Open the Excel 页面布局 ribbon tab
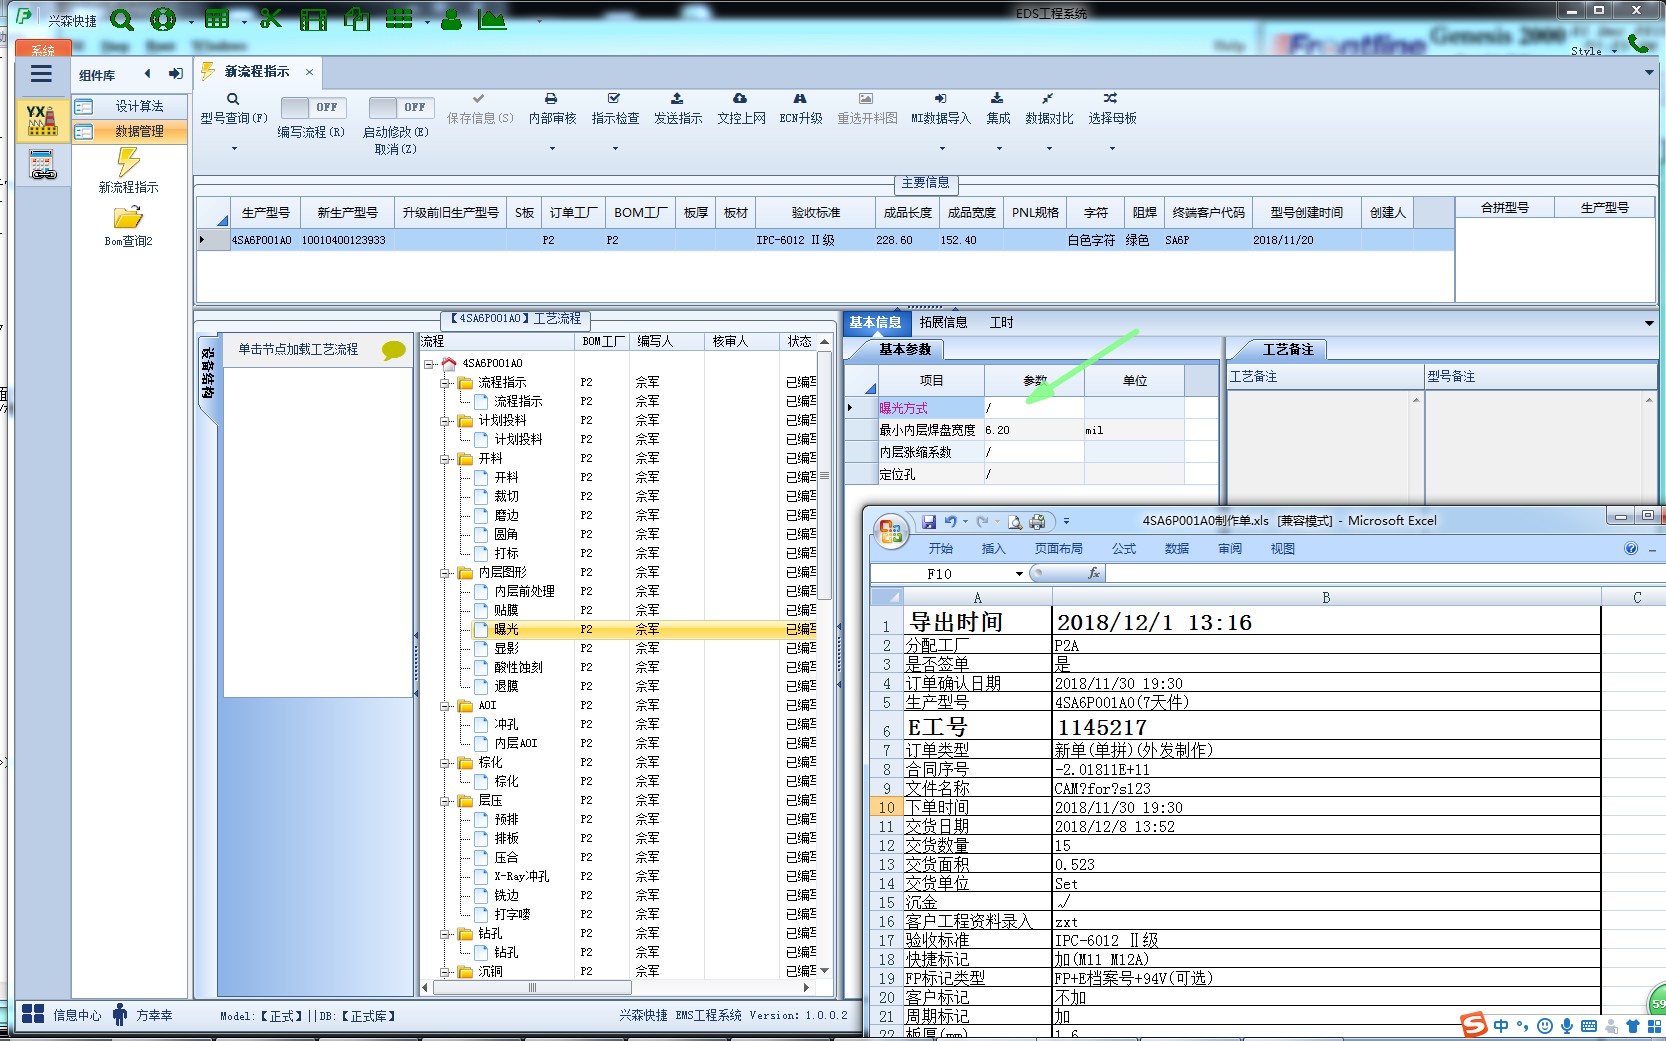 tap(1058, 548)
